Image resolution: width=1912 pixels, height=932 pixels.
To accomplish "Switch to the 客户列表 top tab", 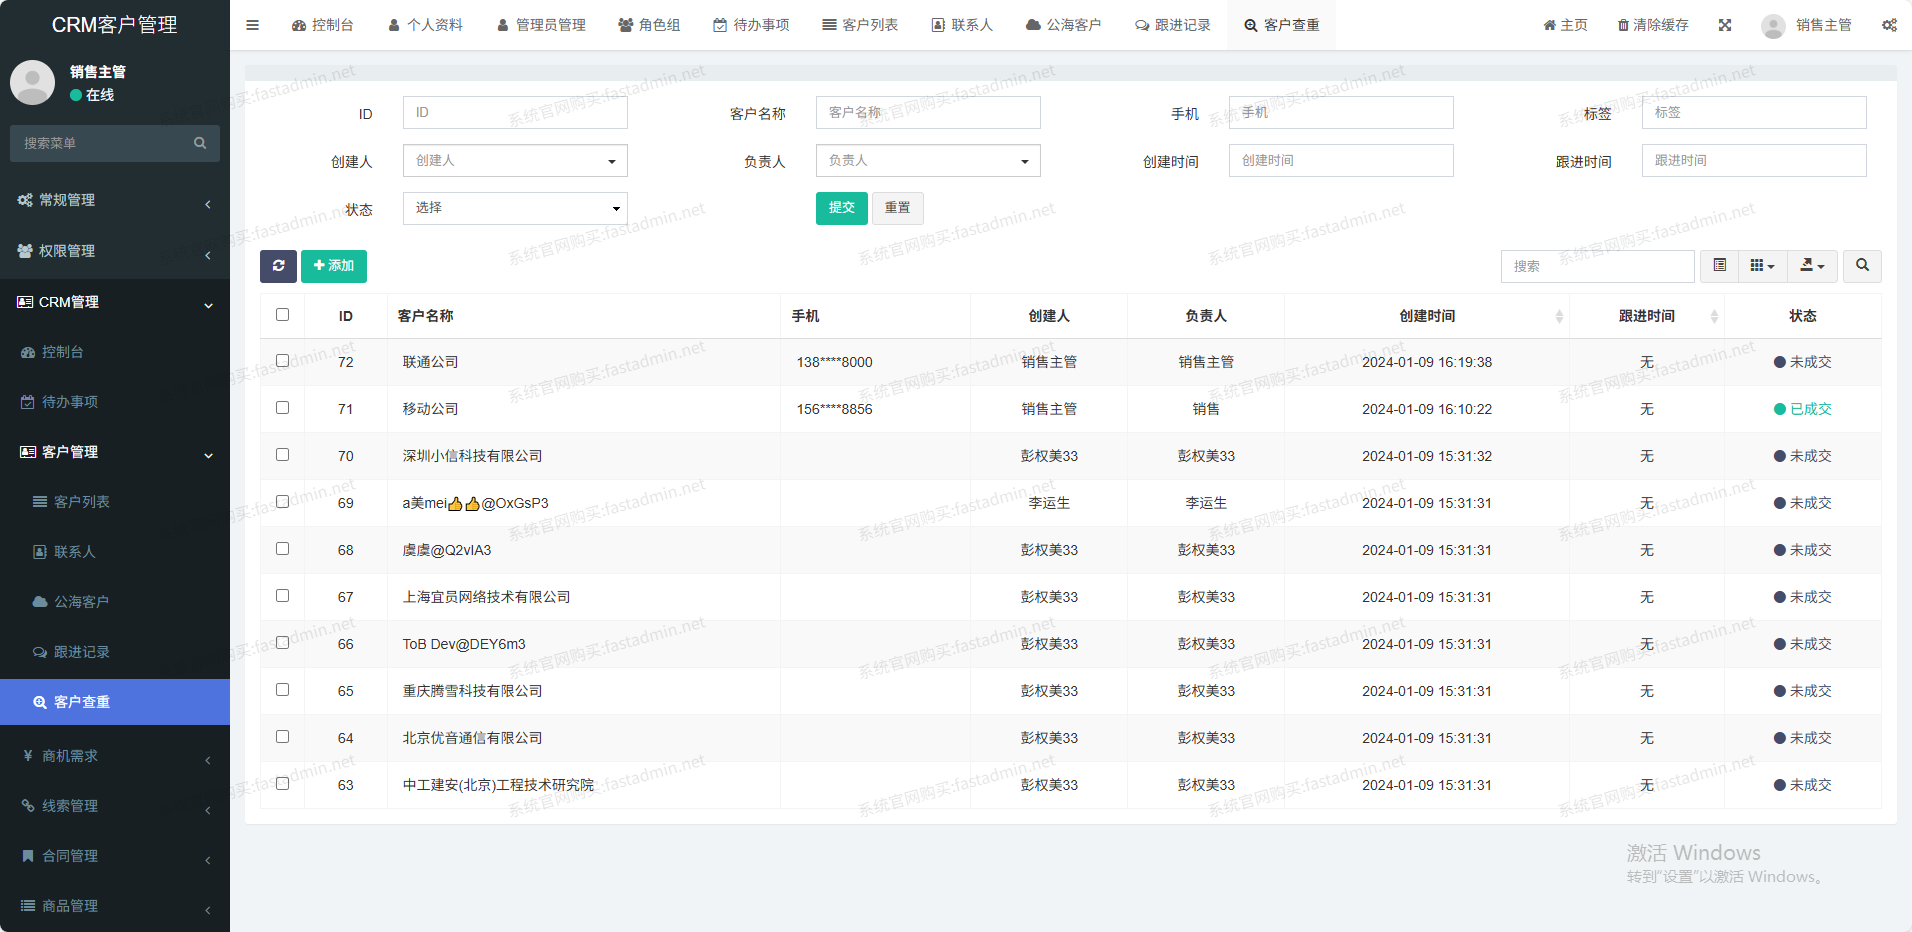I will (860, 25).
